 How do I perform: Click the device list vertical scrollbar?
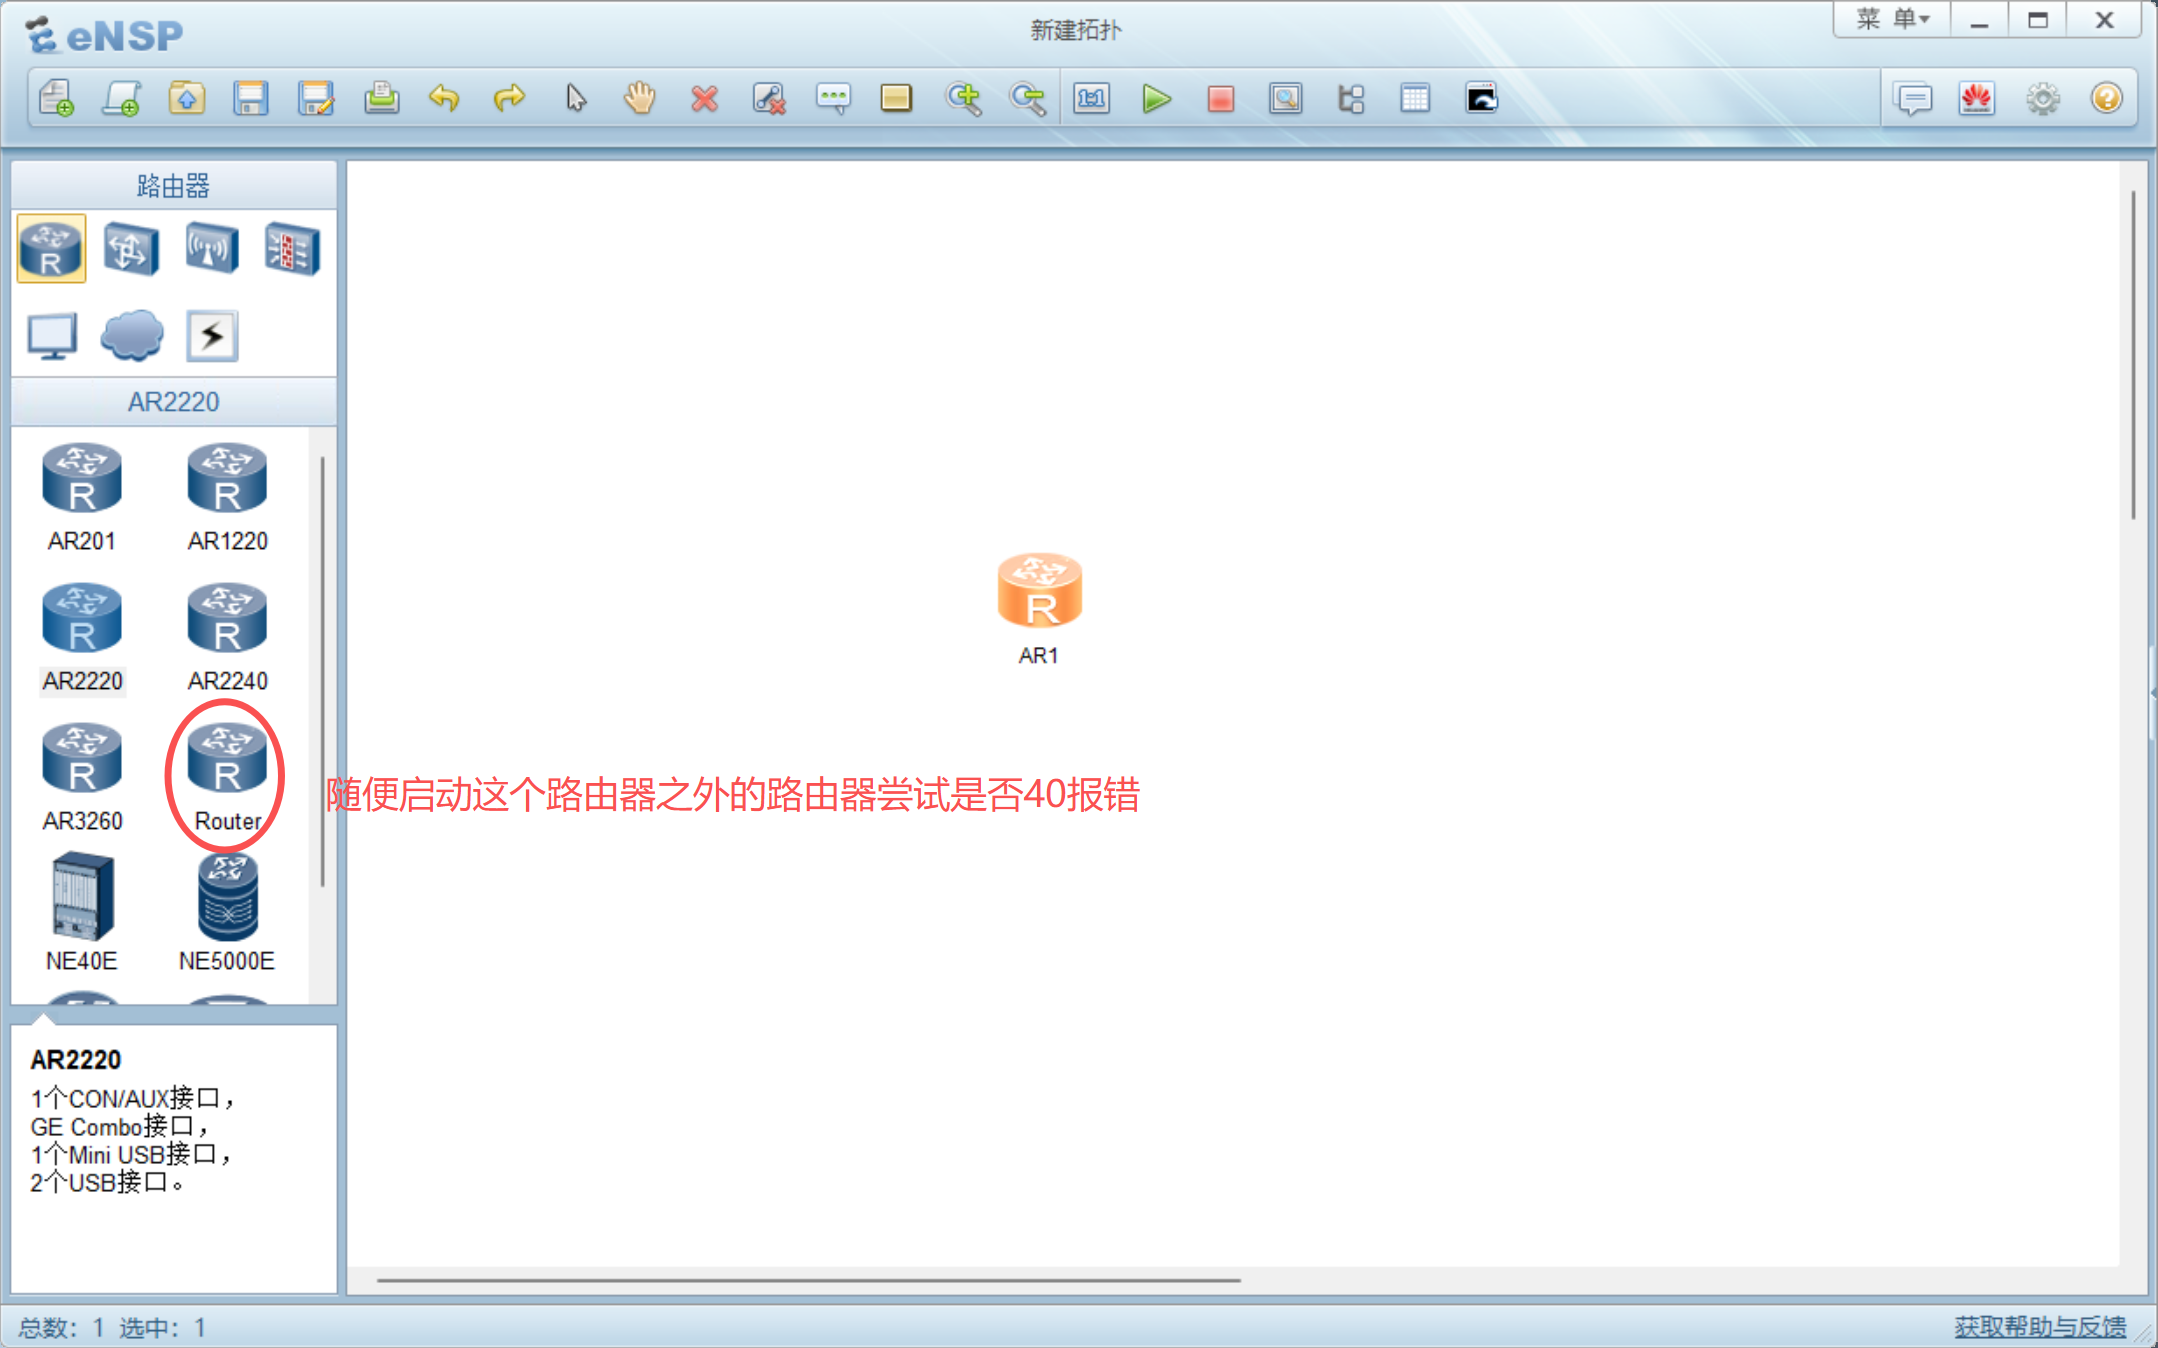click(322, 671)
